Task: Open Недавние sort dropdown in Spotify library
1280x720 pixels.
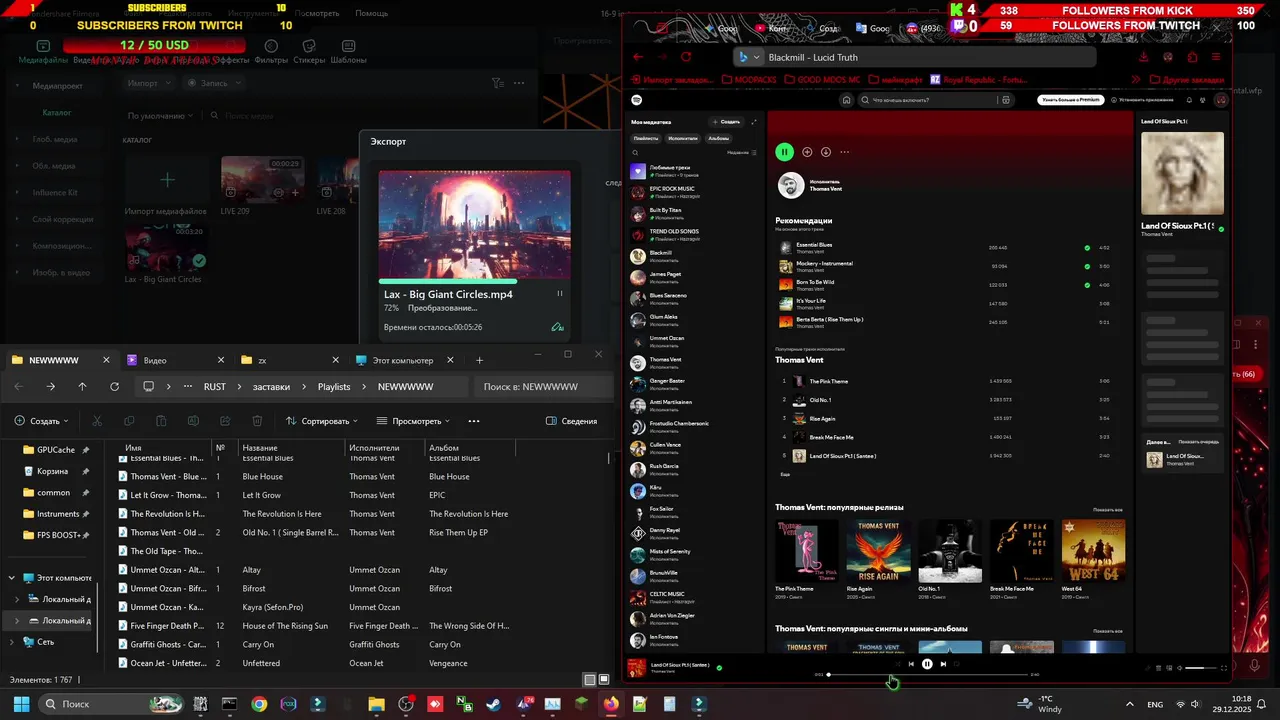Action: click(x=742, y=153)
